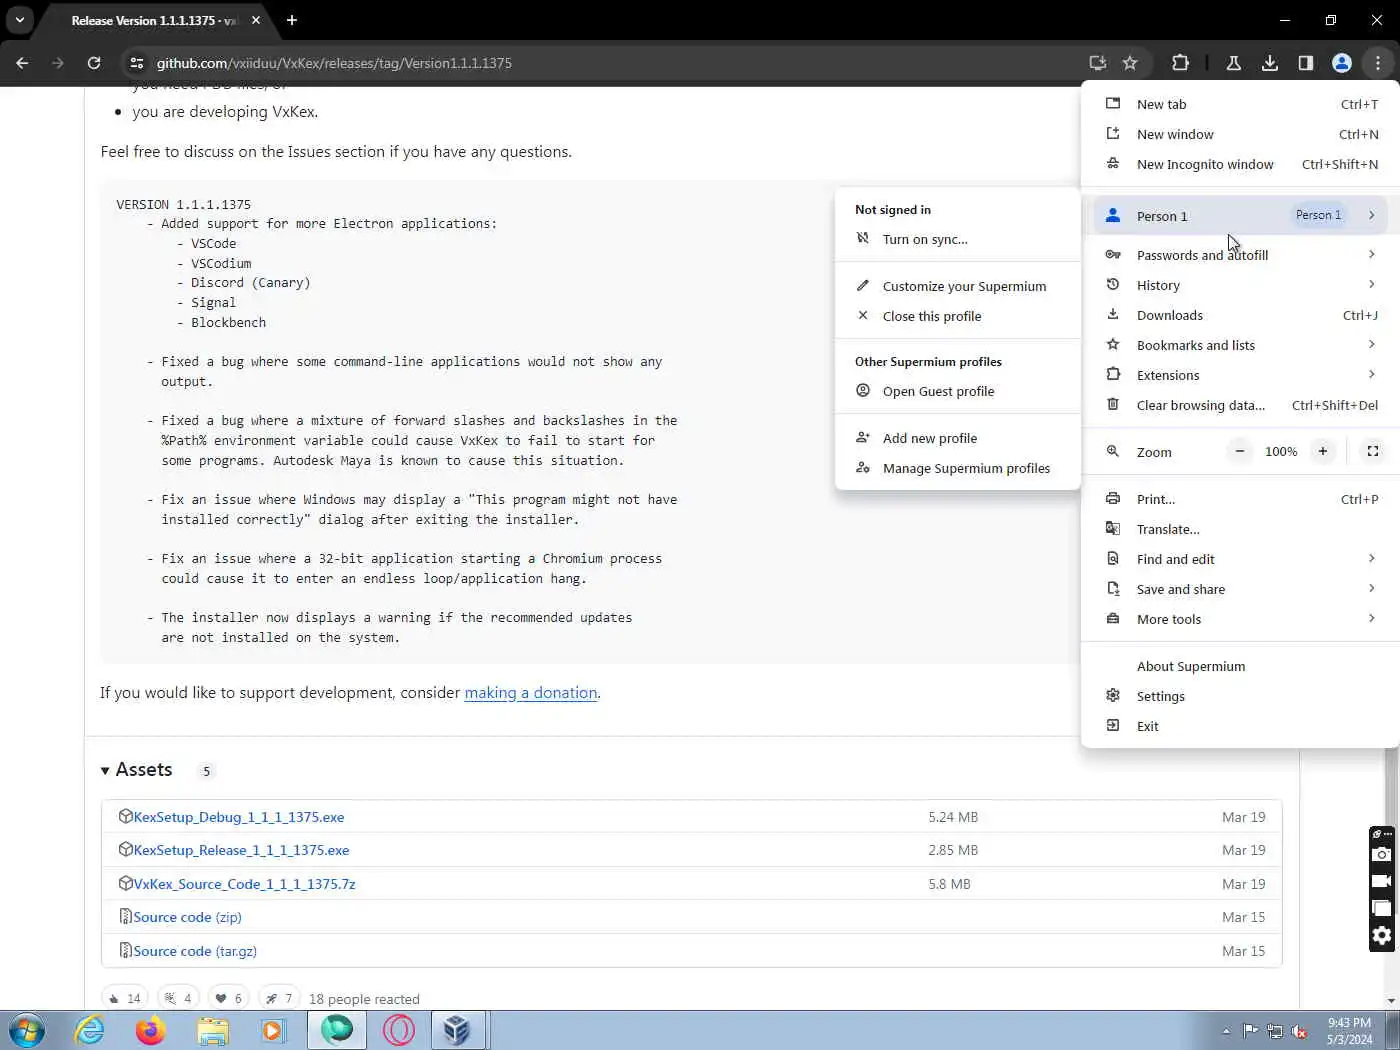The height and width of the screenshot is (1050, 1400).
Task: Open a new tab with plus button
Action: click(292, 20)
